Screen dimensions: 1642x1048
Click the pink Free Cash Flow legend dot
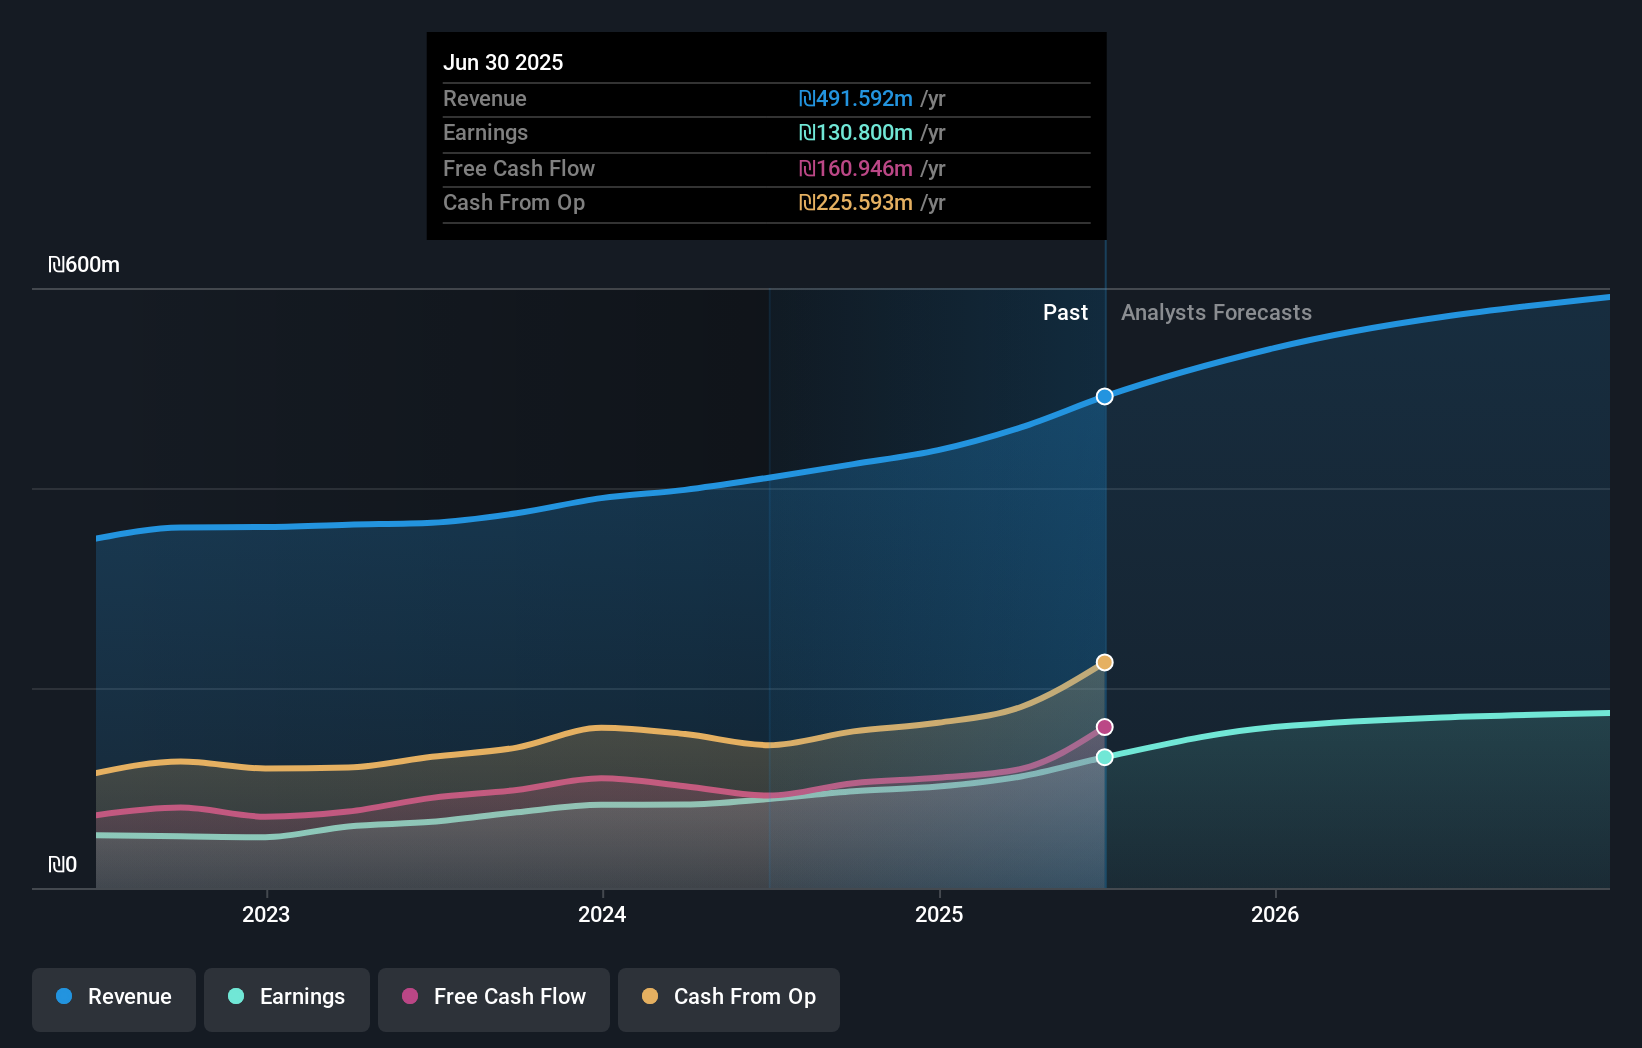pyautogui.click(x=408, y=997)
